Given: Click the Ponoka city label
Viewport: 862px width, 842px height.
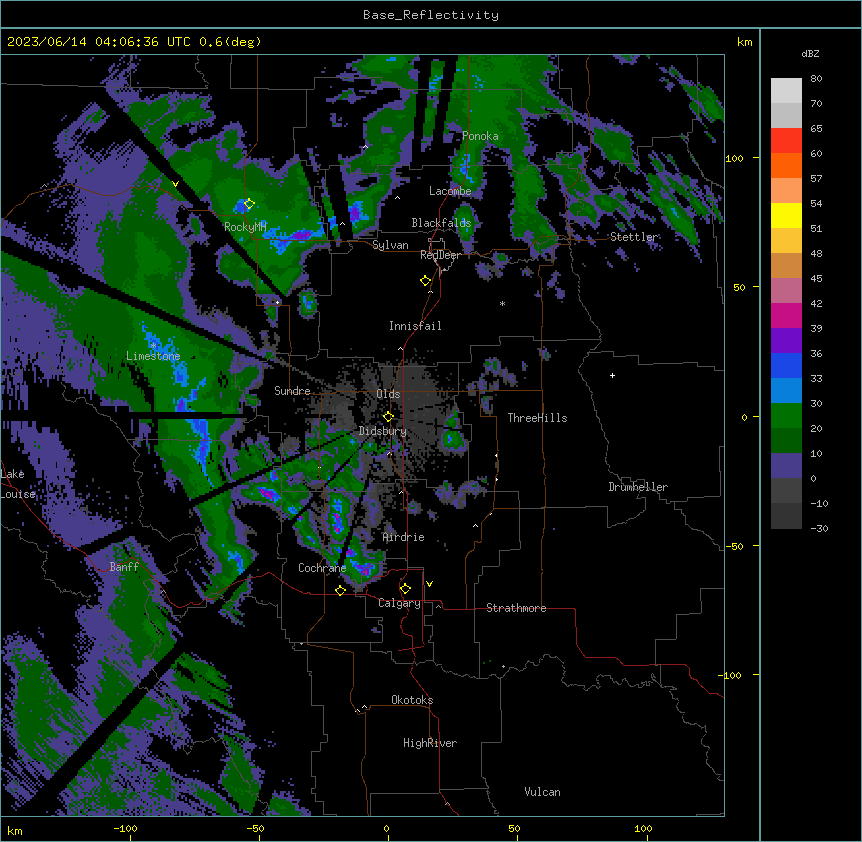Looking at the screenshot, I should pos(480,136).
